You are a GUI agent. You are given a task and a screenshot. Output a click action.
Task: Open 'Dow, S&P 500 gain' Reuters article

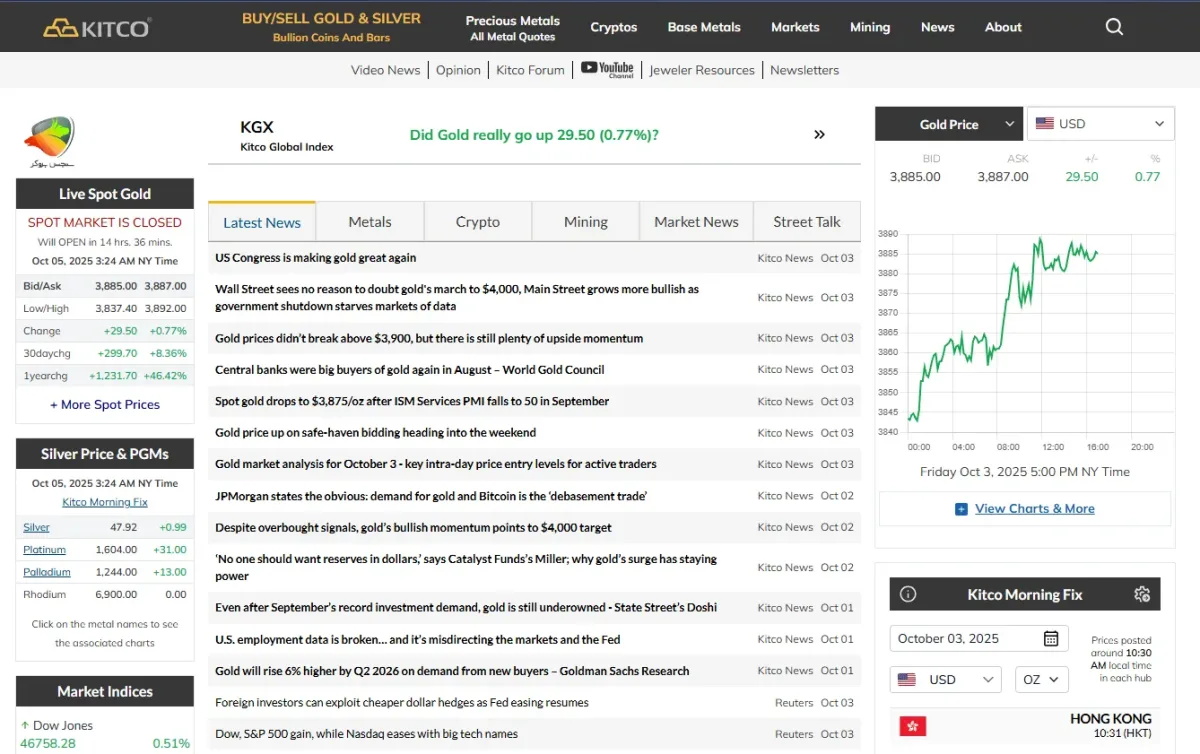coord(366,734)
